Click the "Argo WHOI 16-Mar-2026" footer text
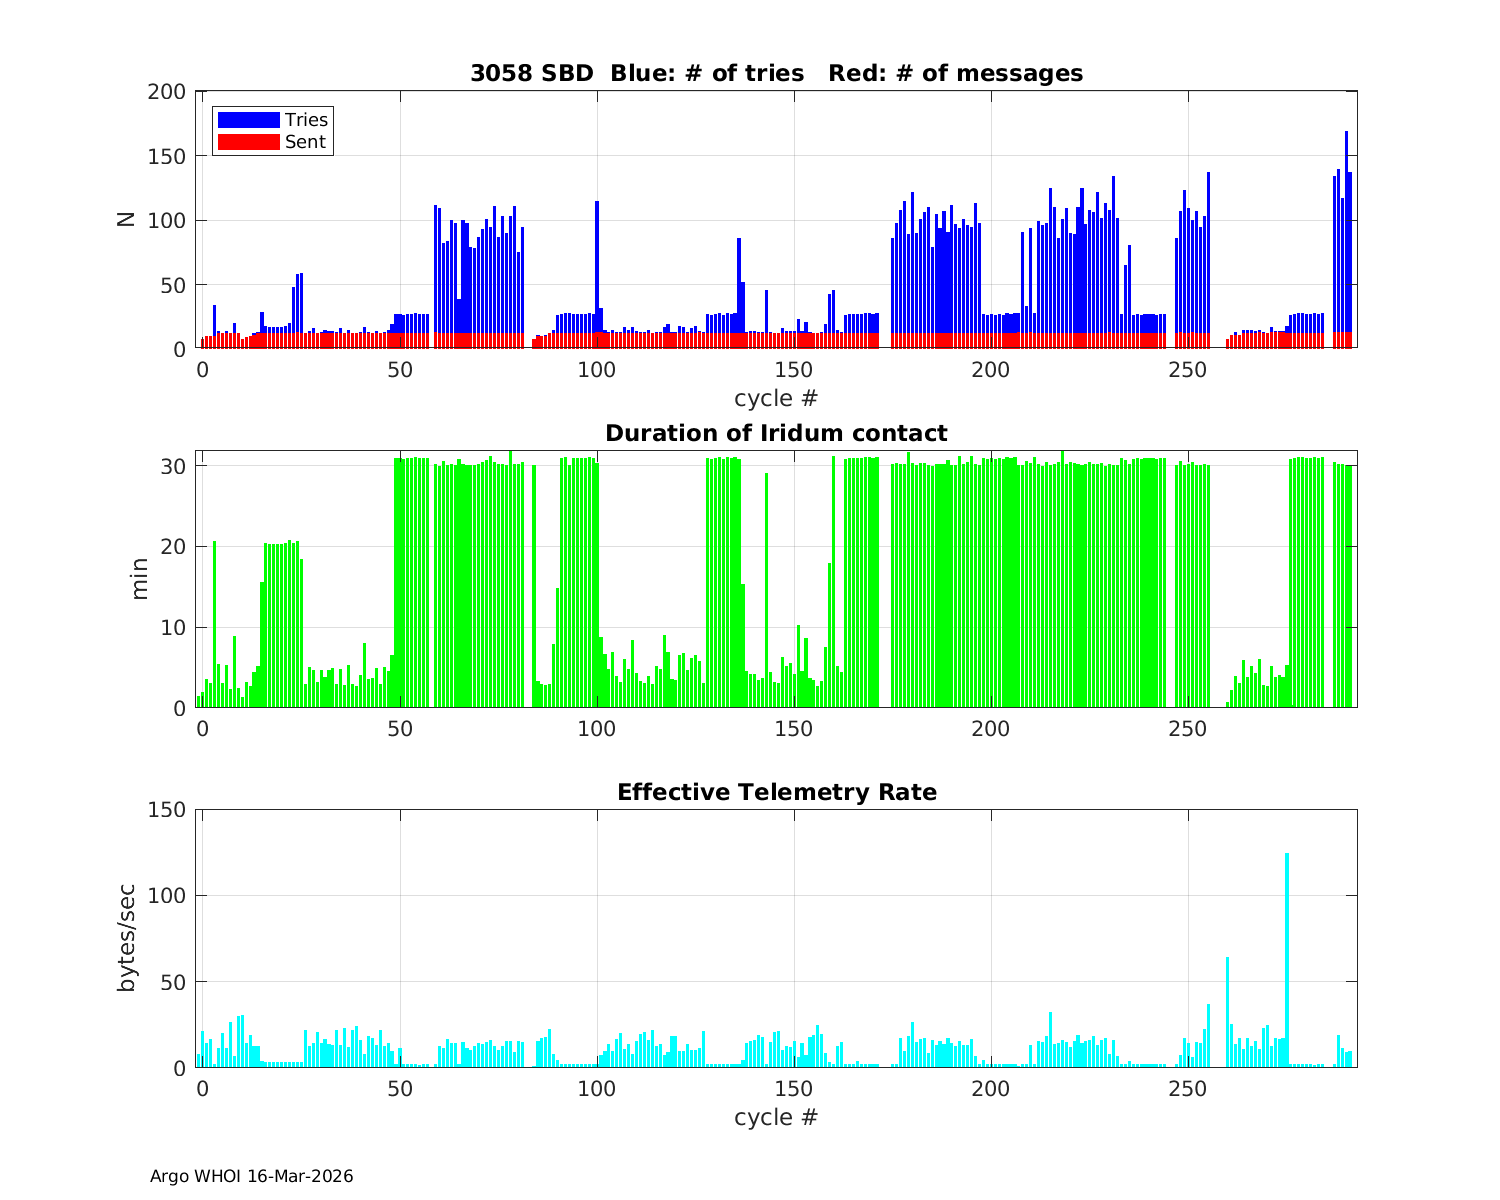The image size is (1500, 1200). (251, 1176)
